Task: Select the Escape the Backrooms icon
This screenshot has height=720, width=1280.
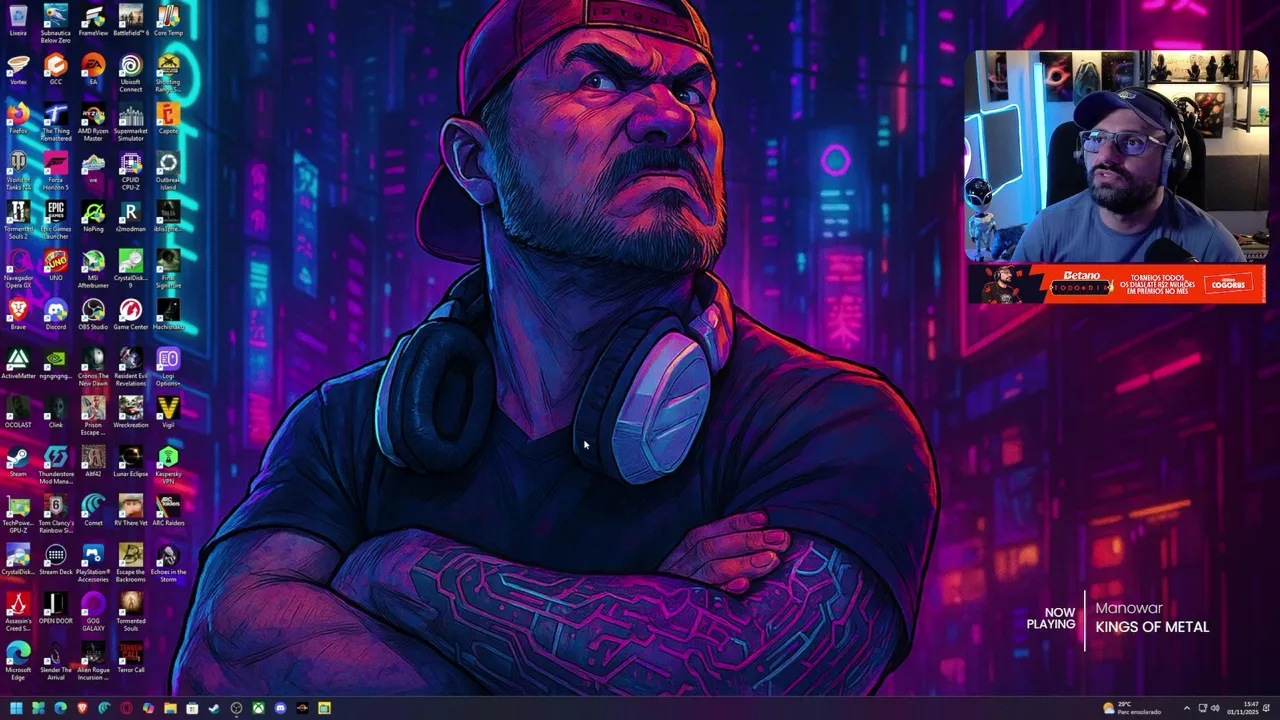Action: 131,562
